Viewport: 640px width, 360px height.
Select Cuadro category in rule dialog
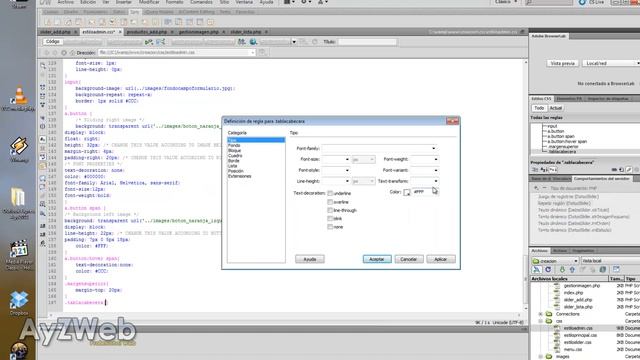click(x=235, y=156)
